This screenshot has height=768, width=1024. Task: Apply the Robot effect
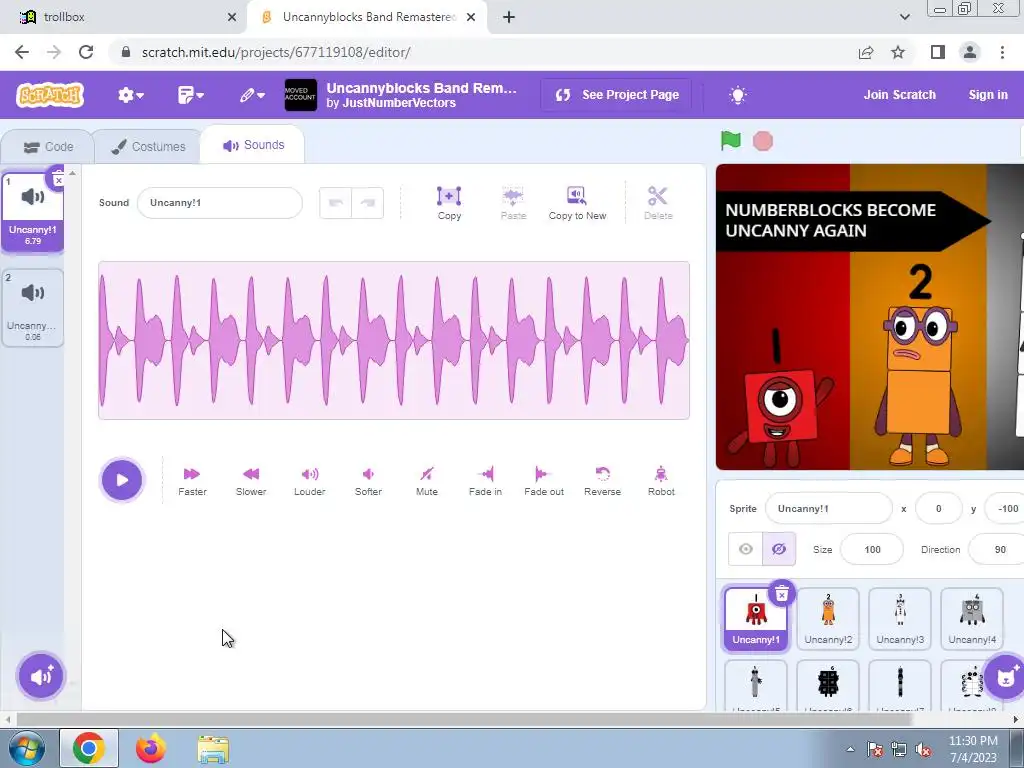(x=661, y=481)
